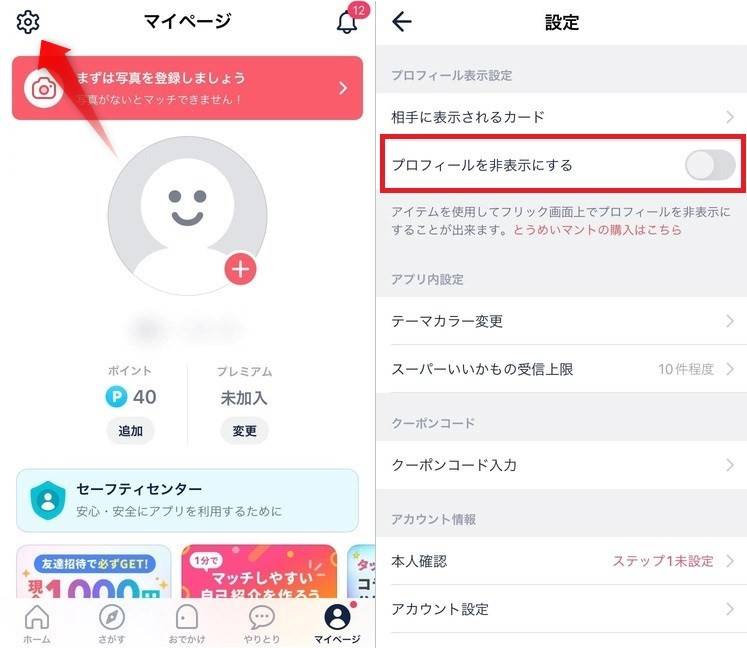This screenshot has width=747, height=648.
Task: Open settings via the gear icon
Action: (x=28, y=22)
